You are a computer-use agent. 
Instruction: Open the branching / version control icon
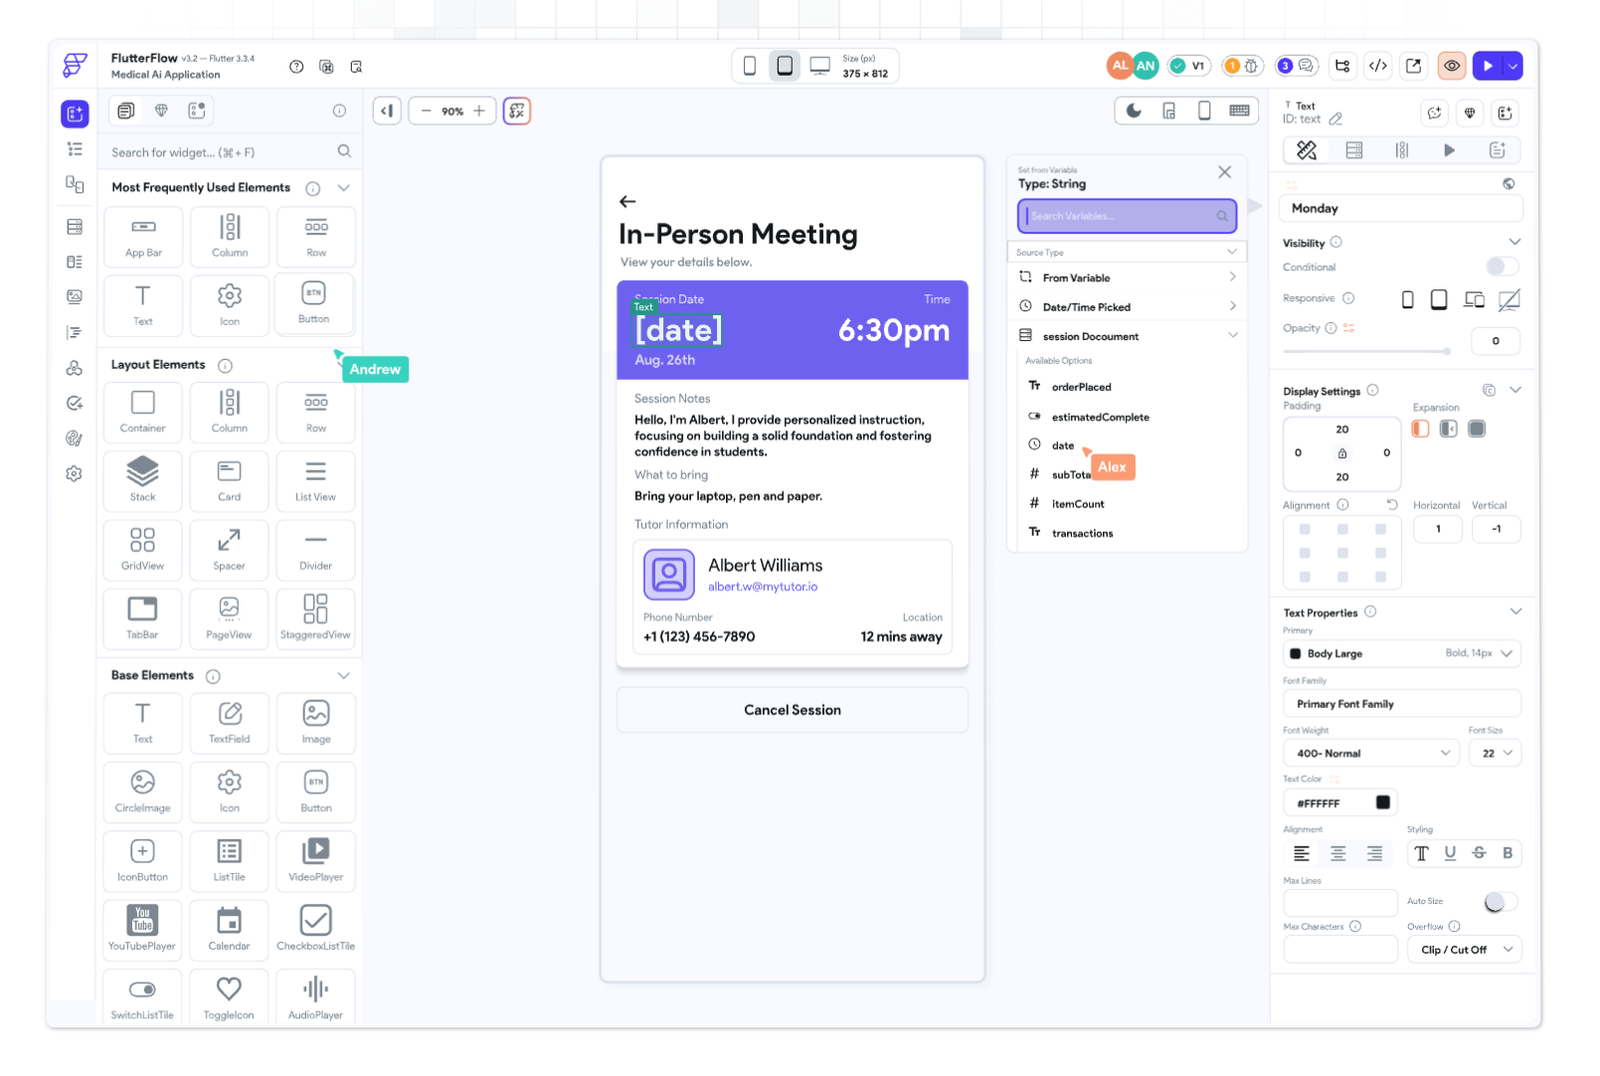click(1342, 65)
